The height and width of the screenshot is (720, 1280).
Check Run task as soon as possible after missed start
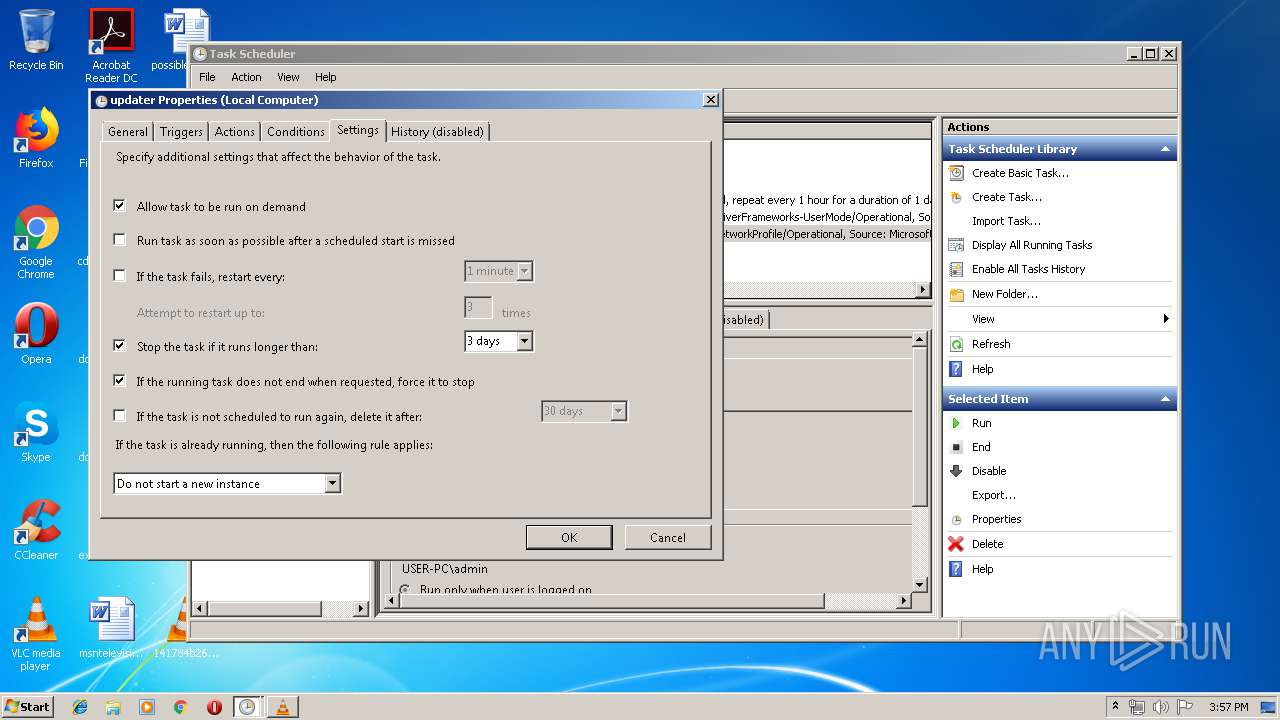(x=120, y=240)
